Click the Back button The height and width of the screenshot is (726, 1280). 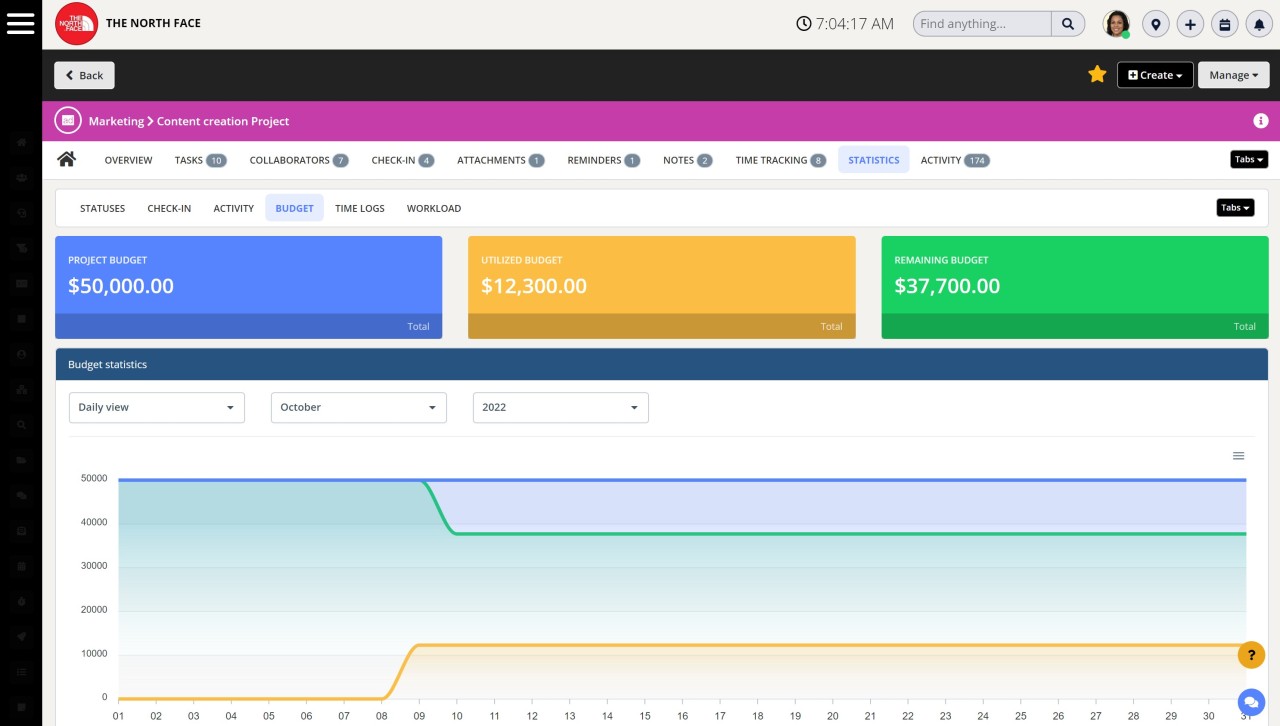pyautogui.click(x=84, y=75)
